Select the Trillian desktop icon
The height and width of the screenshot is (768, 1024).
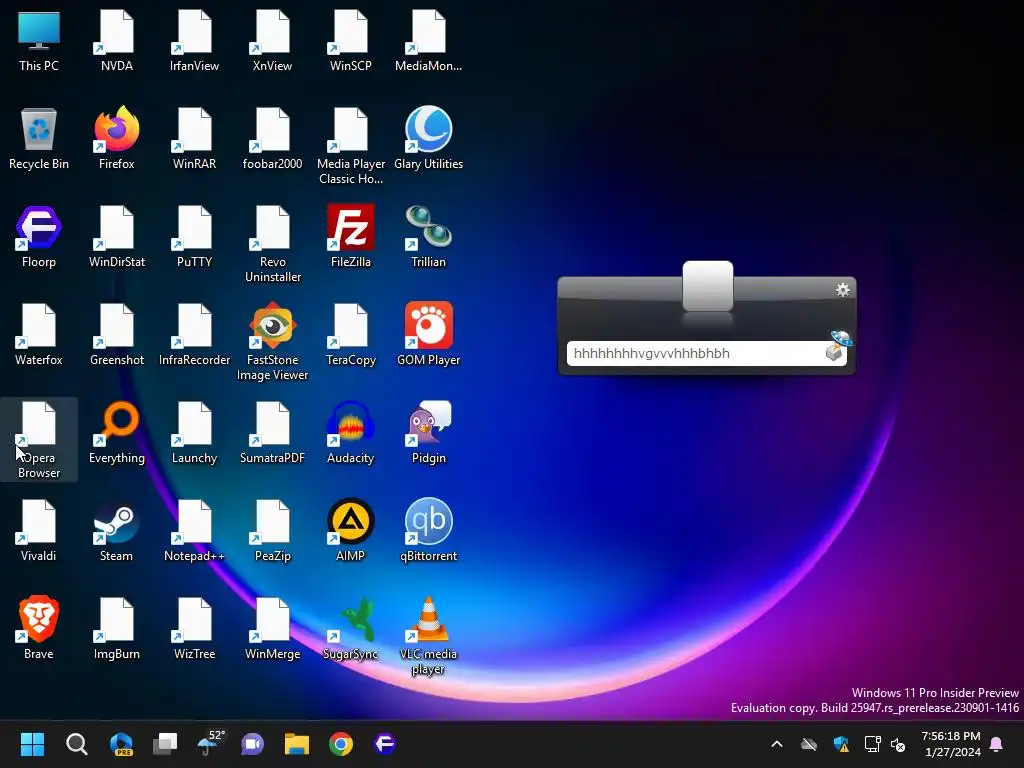click(x=428, y=236)
